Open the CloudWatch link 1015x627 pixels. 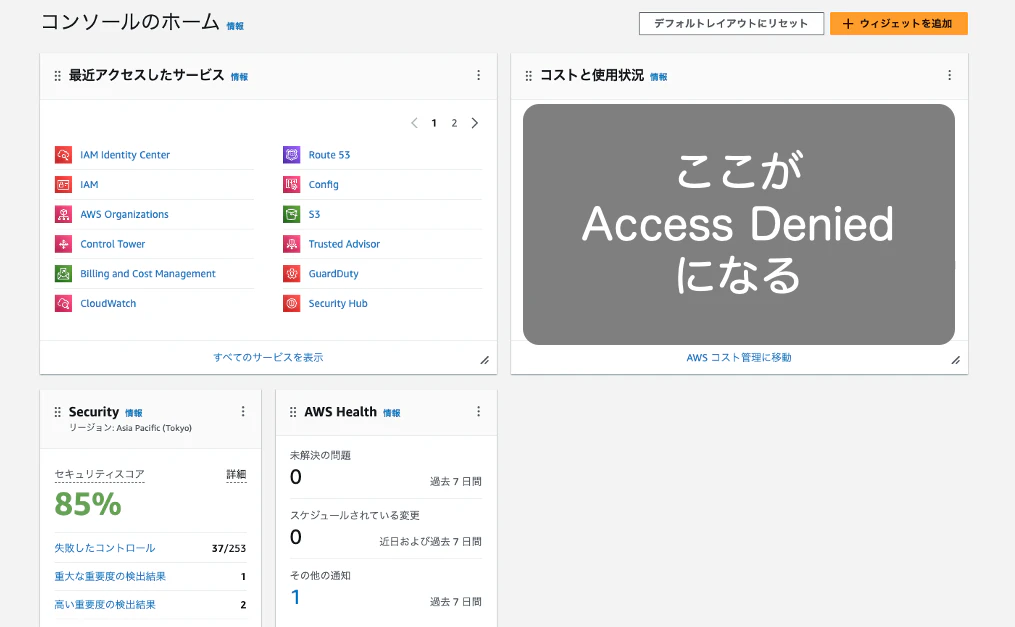[108, 303]
